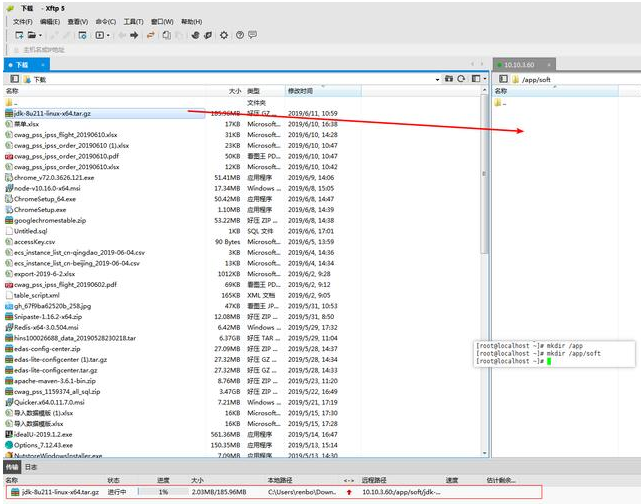Image resolution: width=641 pixels, height=504 pixels.
Task: Switch to the 10.10.3.60 remote tab
Action: (x=520, y=63)
